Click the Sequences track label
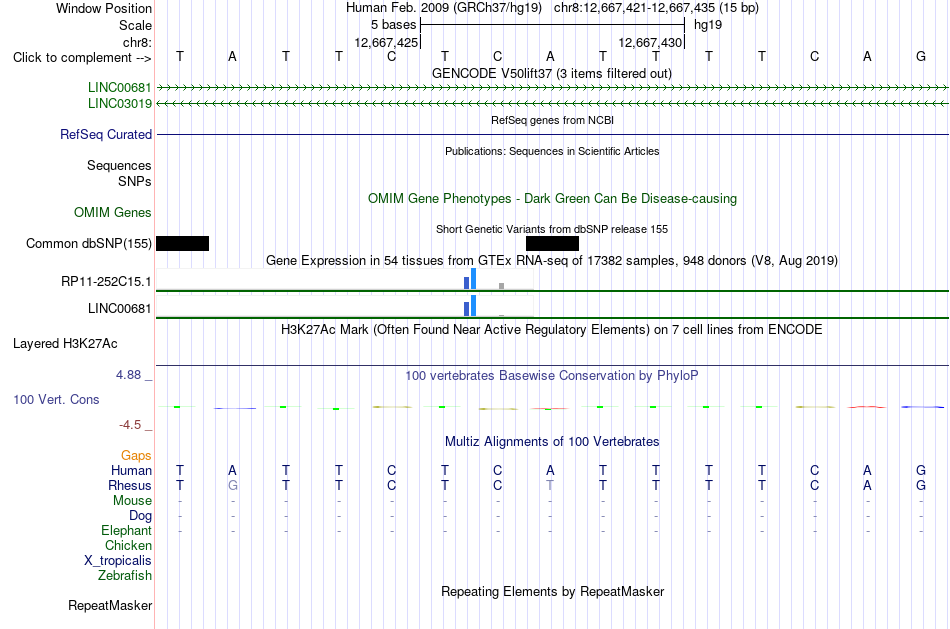 point(119,165)
